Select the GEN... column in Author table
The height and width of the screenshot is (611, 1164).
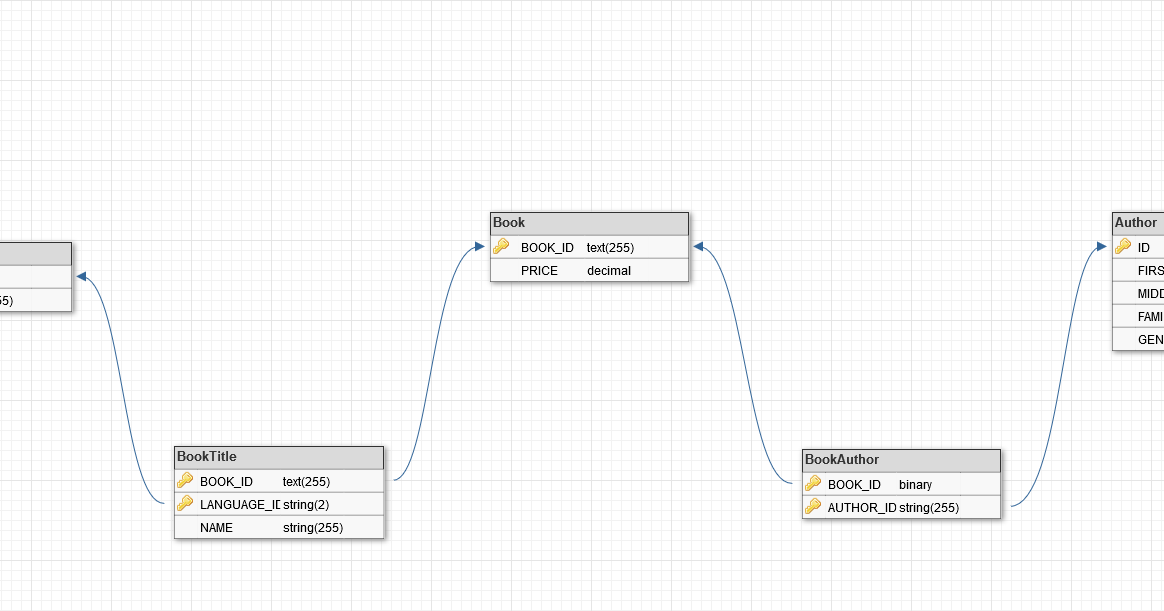click(1151, 340)
